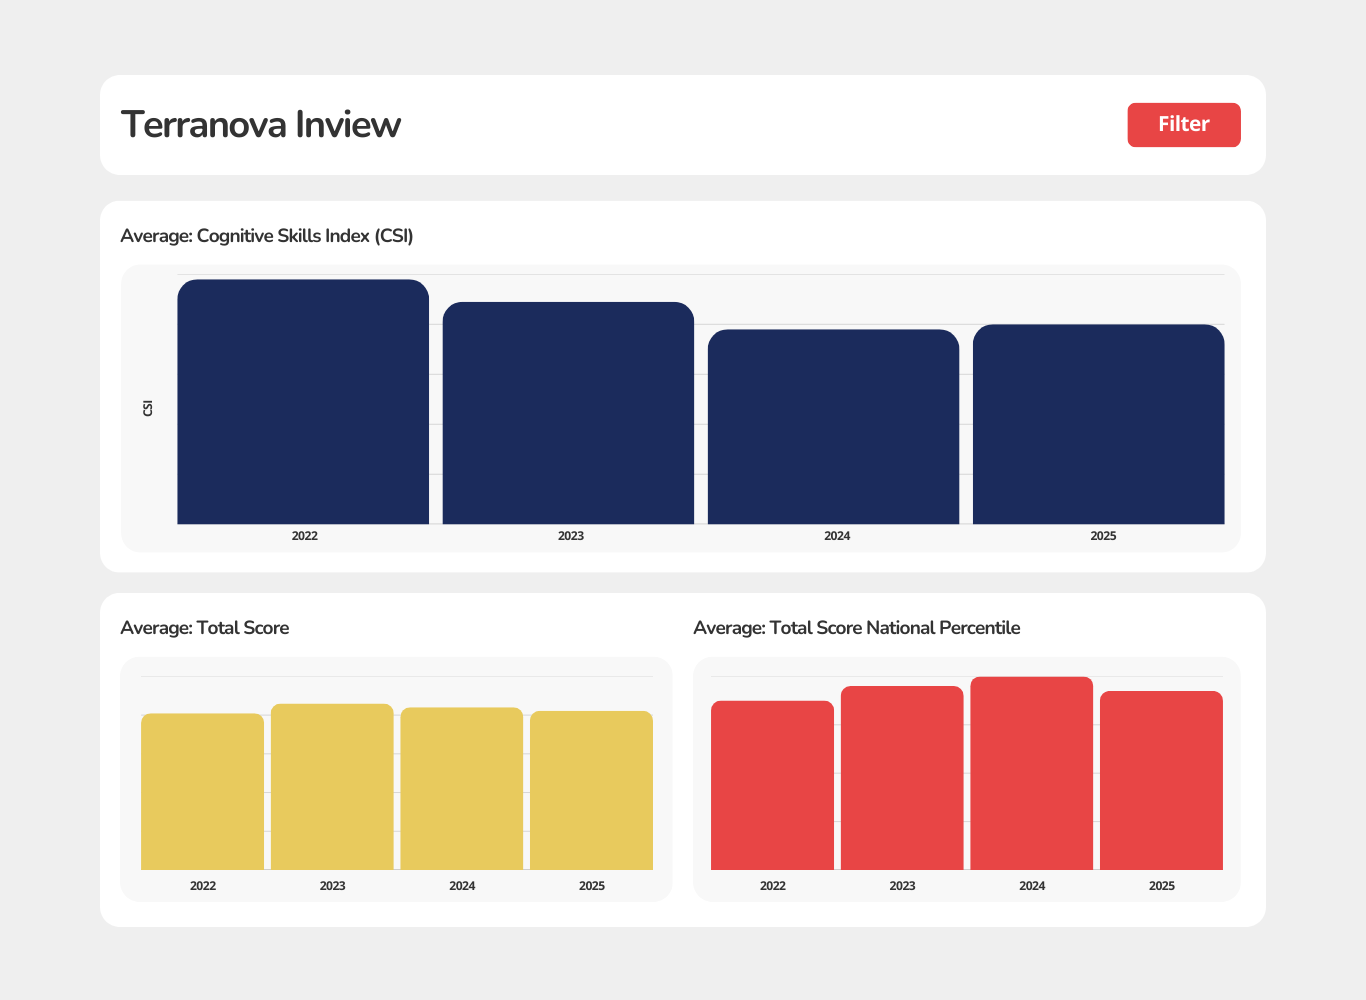
Task: Click the 2025 label under National Percentile chart
Action: [1162, 886]
